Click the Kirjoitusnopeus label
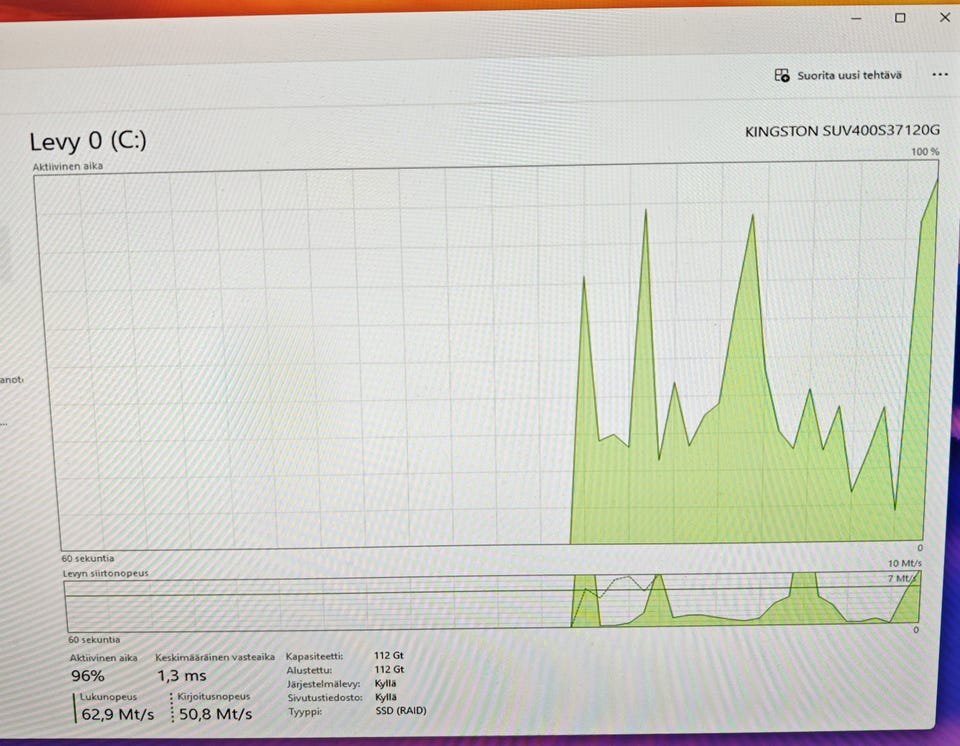 (214, 696)
